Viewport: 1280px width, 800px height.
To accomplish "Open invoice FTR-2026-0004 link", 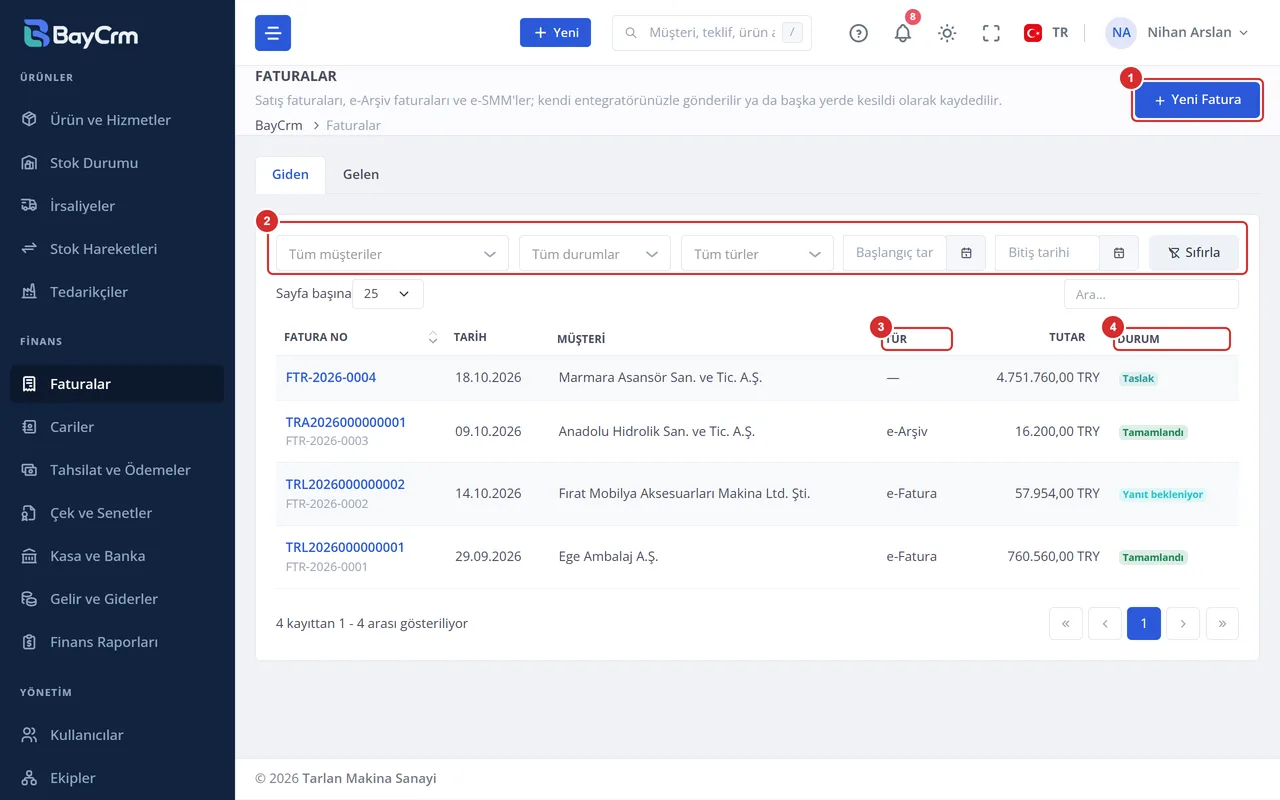I will [x=331, y=377].
